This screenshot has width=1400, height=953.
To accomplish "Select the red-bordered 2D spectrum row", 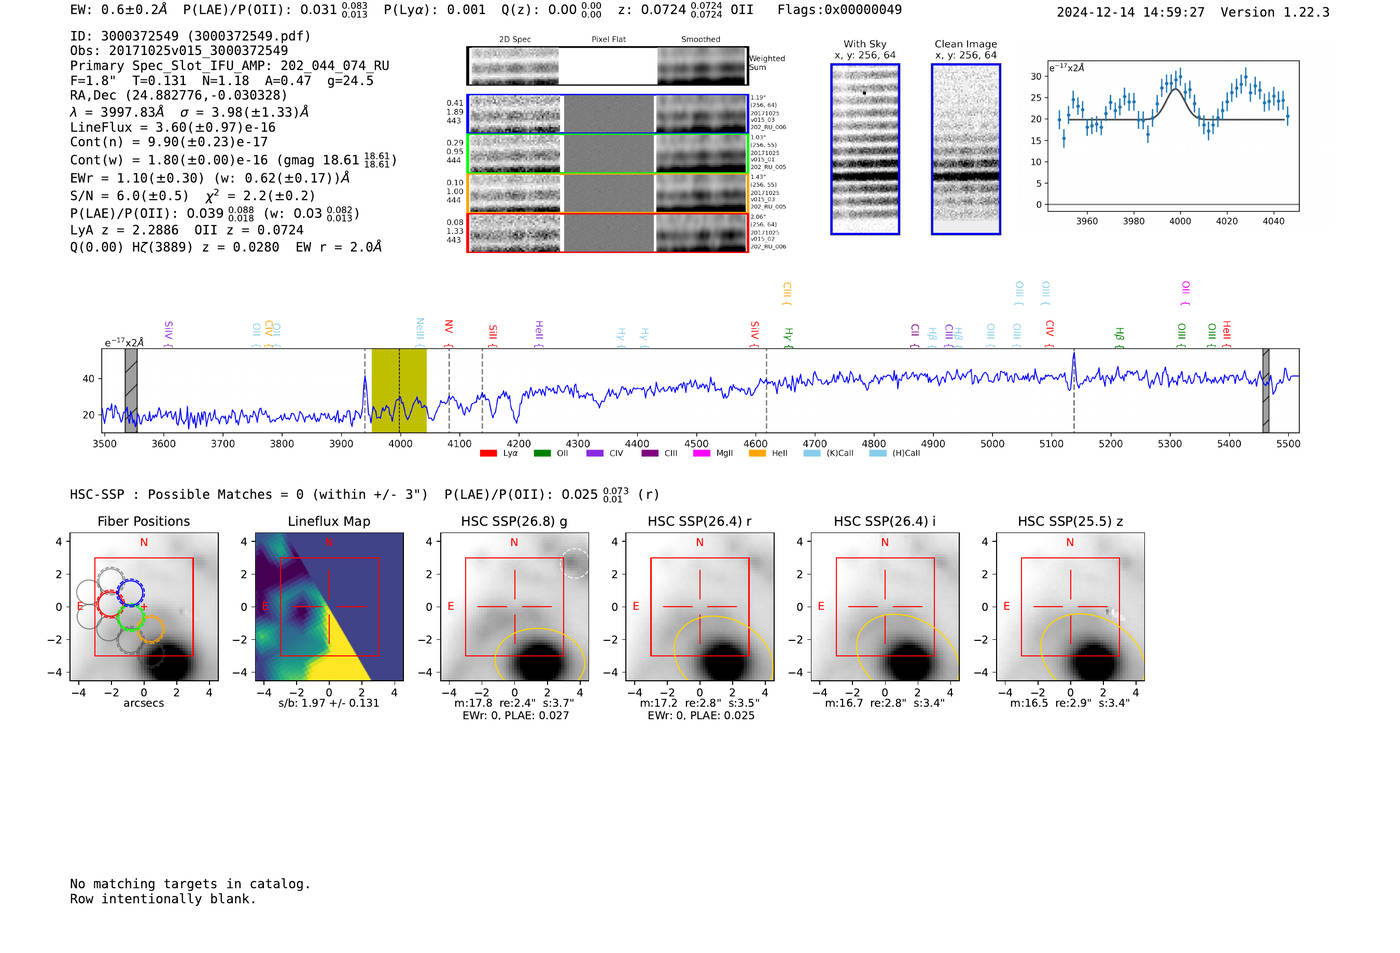I will 607,232.
